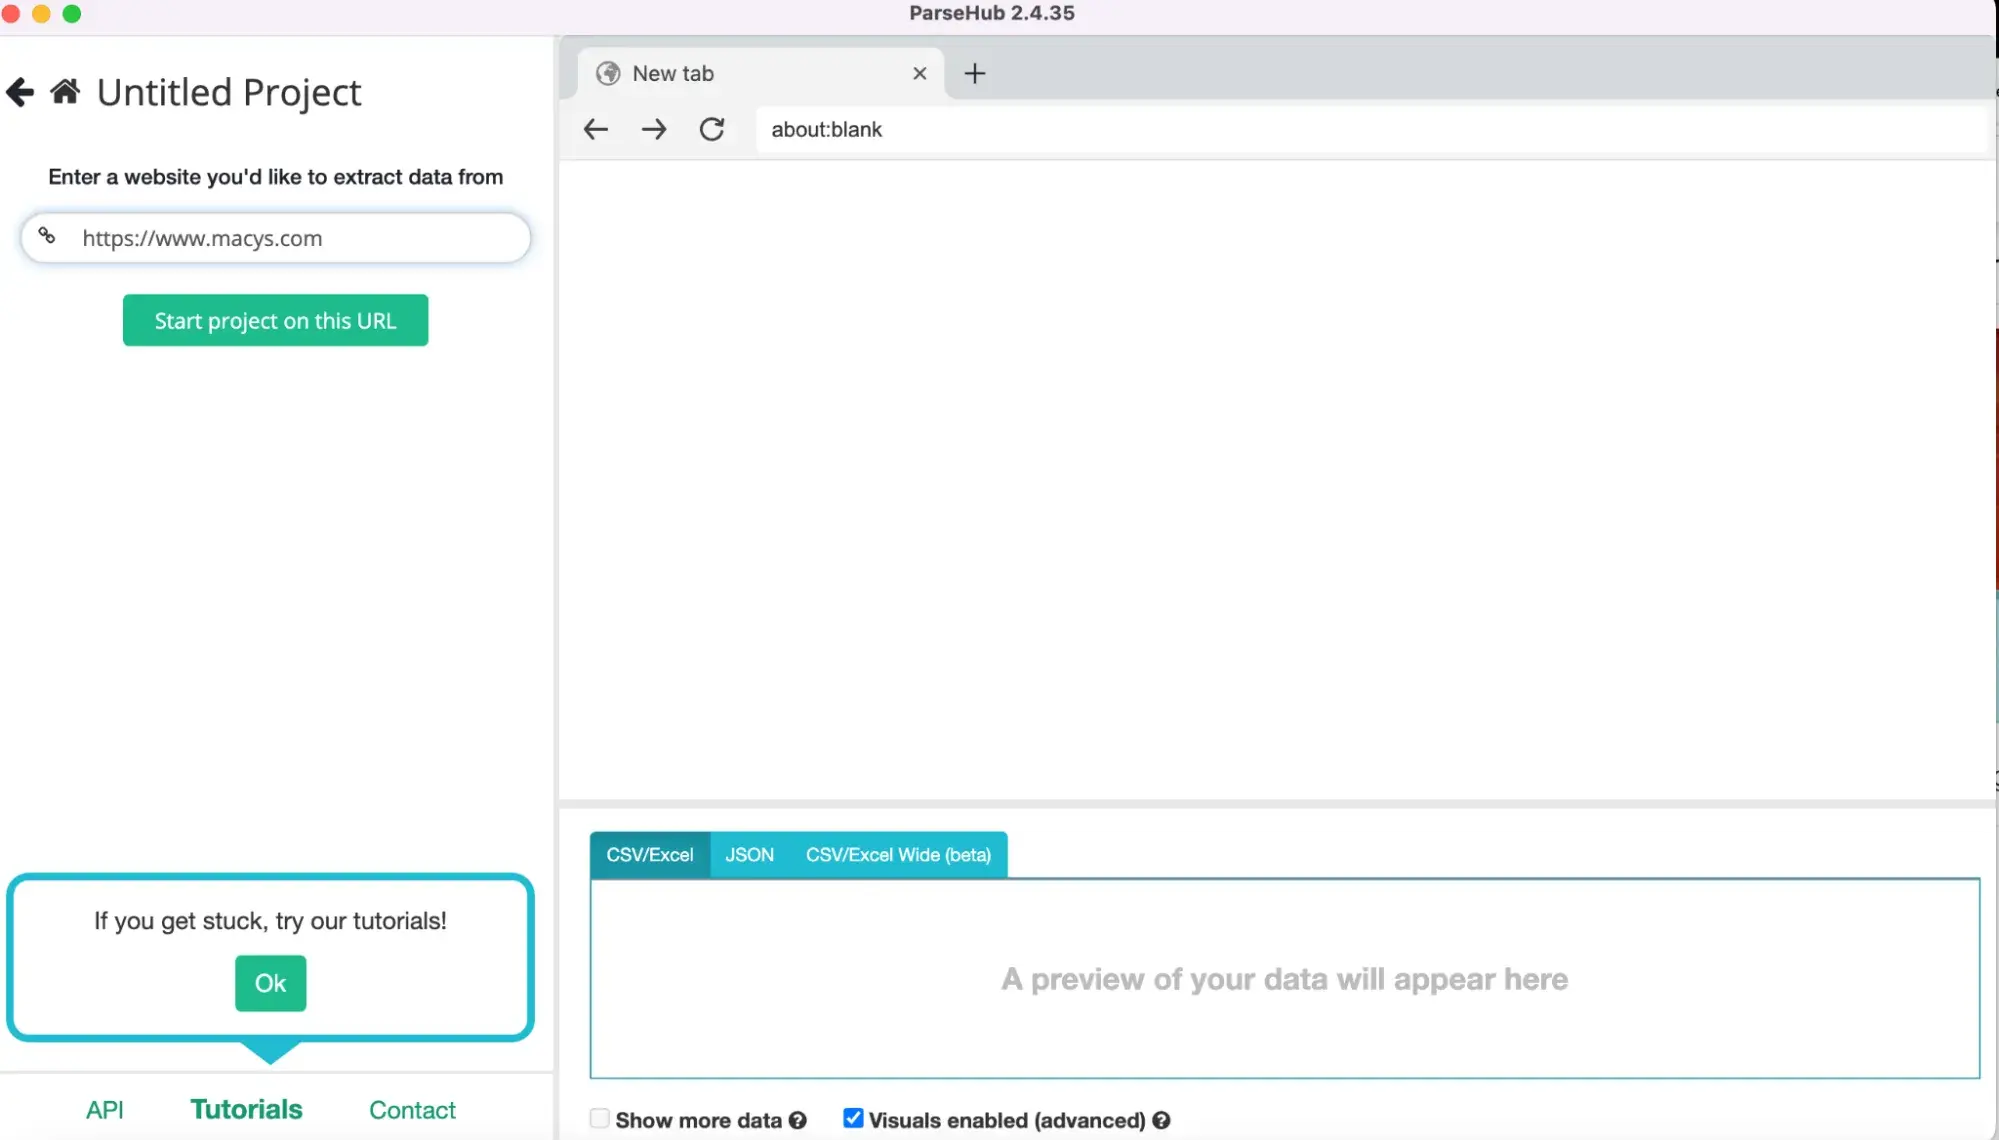Image resolution: width=1999 pixels, height=1141 pixels.
Task: Navigate forward in the embedded browser
Action: coord(654,129)
